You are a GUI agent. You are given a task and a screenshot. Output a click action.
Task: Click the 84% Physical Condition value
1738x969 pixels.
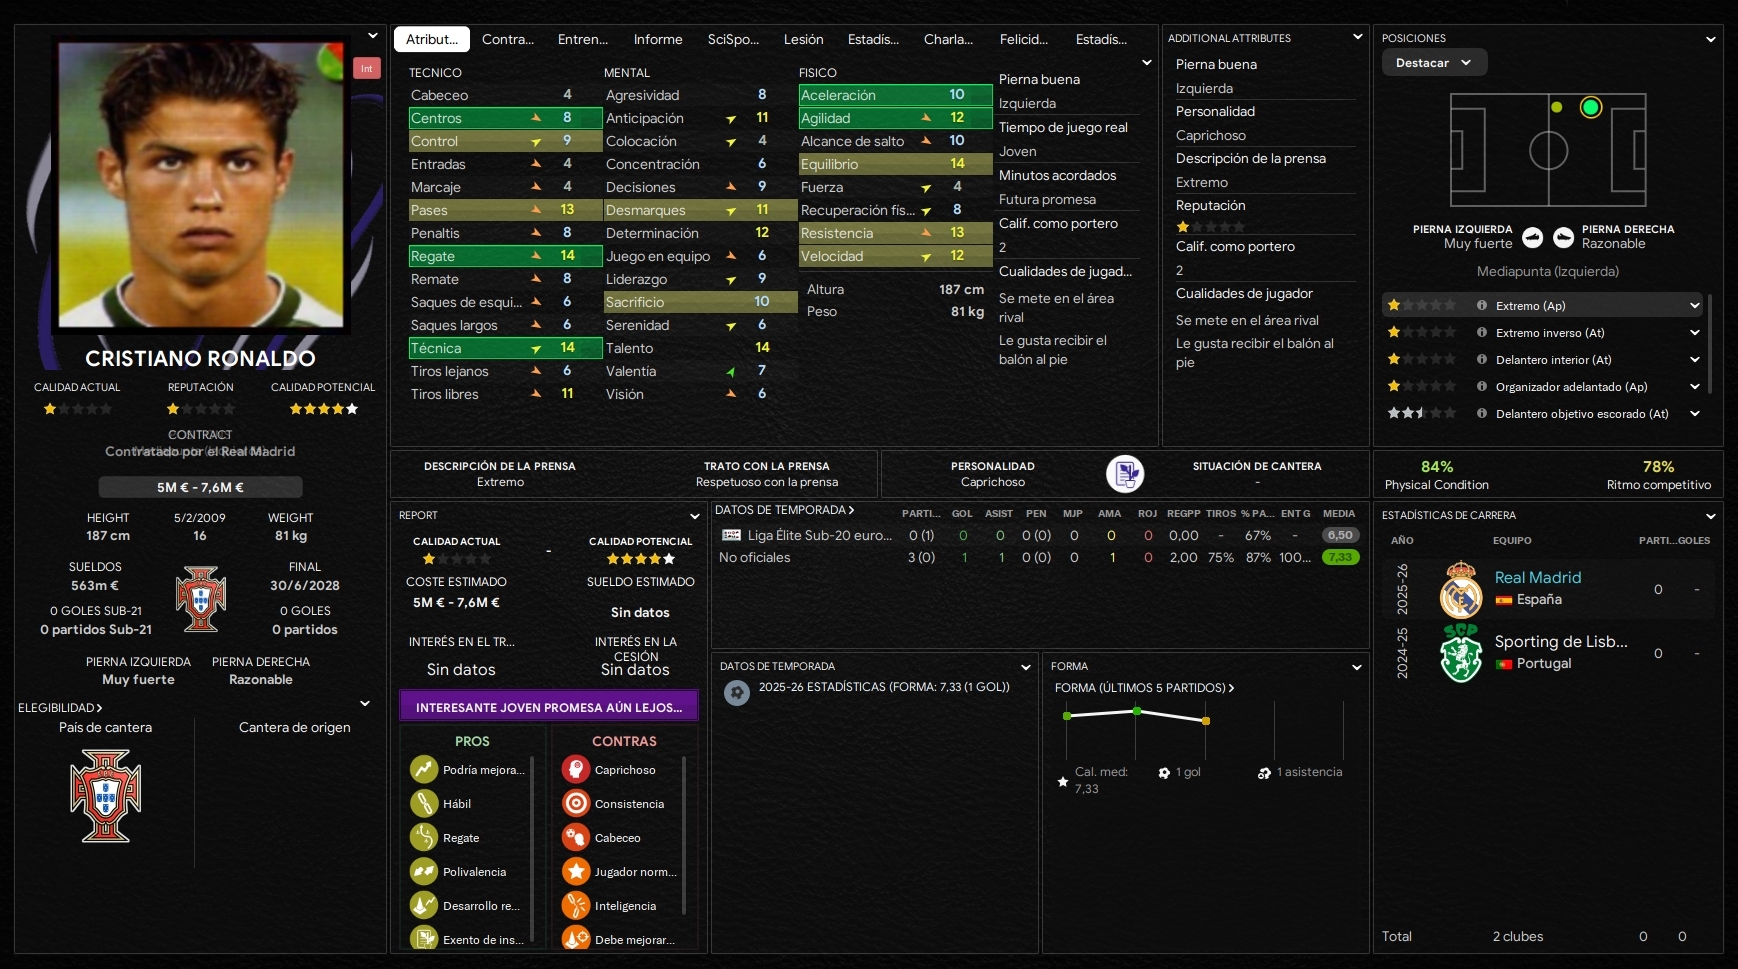[1437, 467]
